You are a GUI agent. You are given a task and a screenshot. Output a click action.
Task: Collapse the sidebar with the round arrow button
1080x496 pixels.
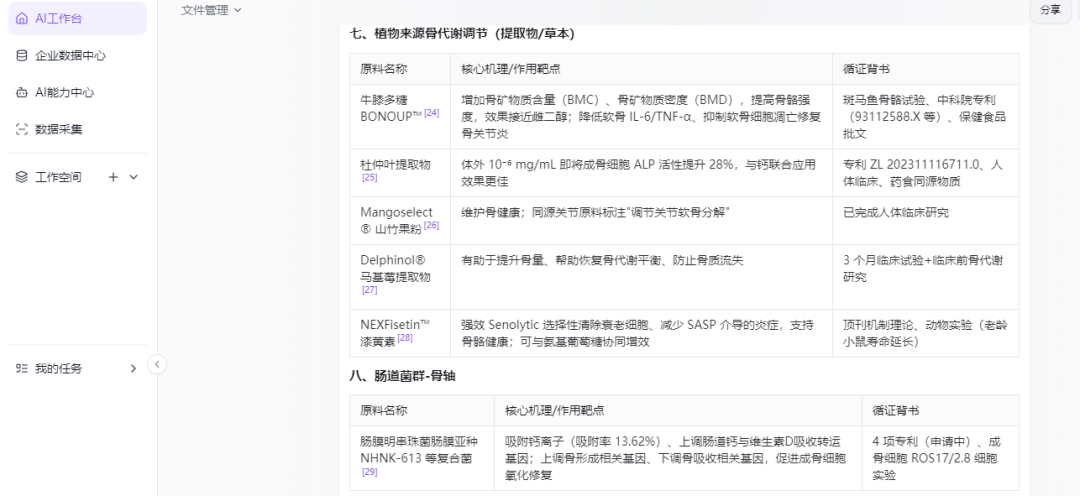tap(157, 364)
